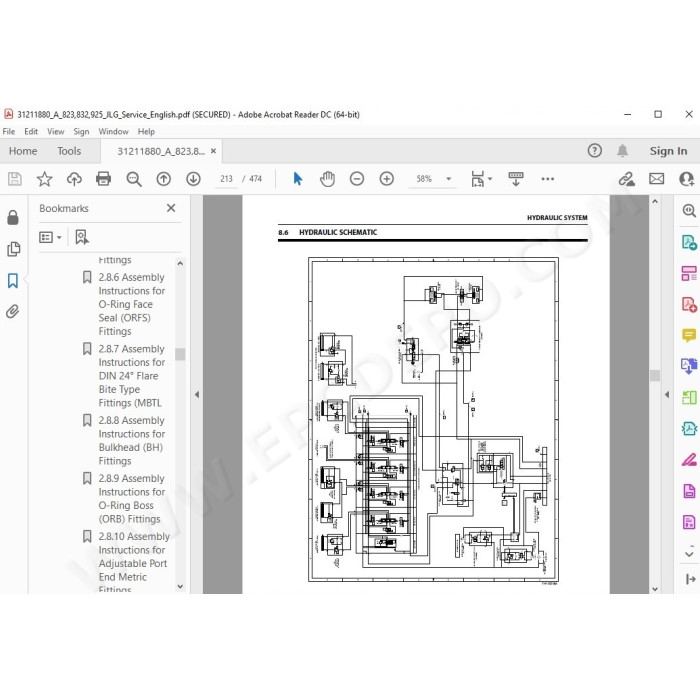Image resolution: width=700 pixels, height=700 pixels.
Task: Click the hydraulic schematic diagram page
Action: tap(433, 420)
